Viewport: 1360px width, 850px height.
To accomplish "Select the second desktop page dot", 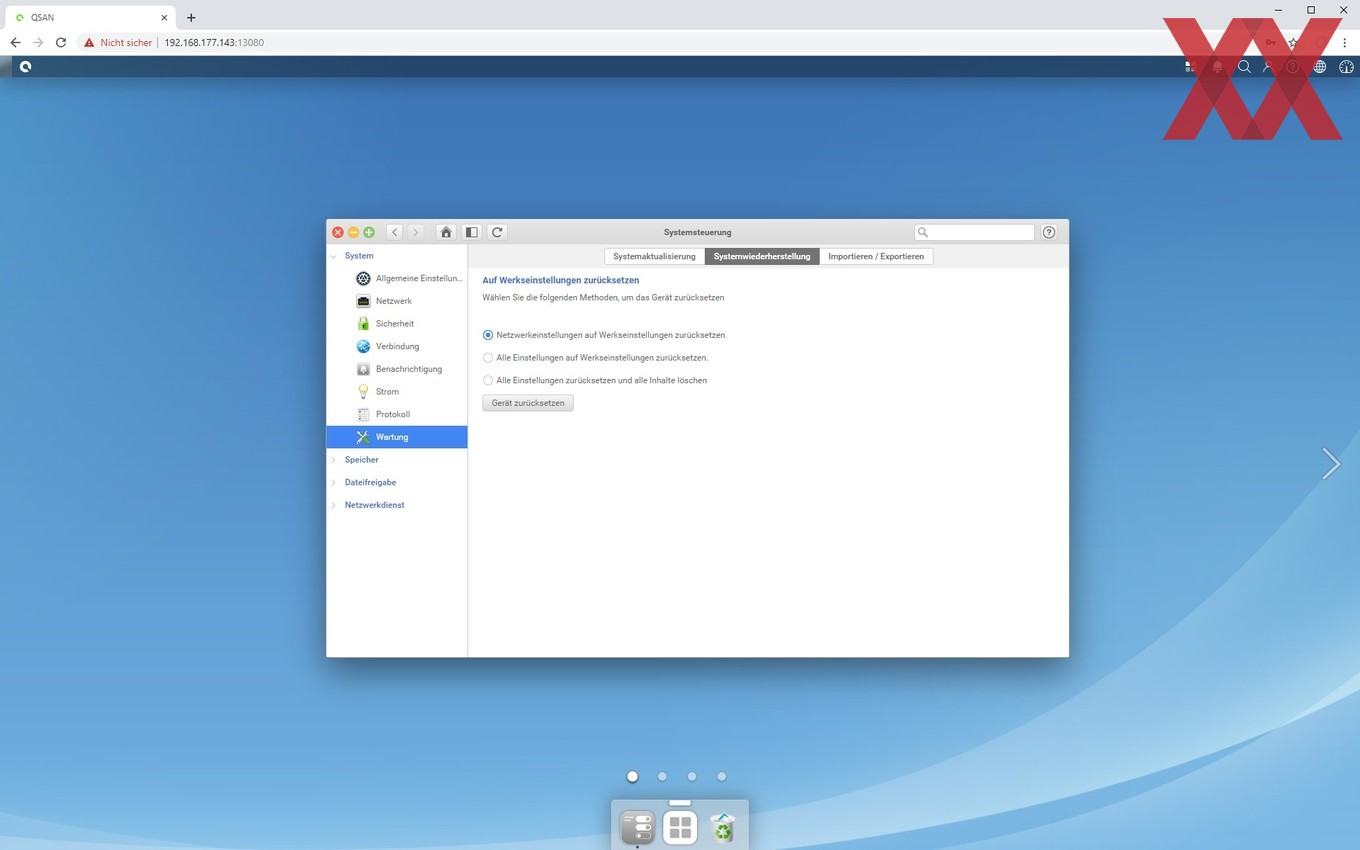I will point(662,776).
